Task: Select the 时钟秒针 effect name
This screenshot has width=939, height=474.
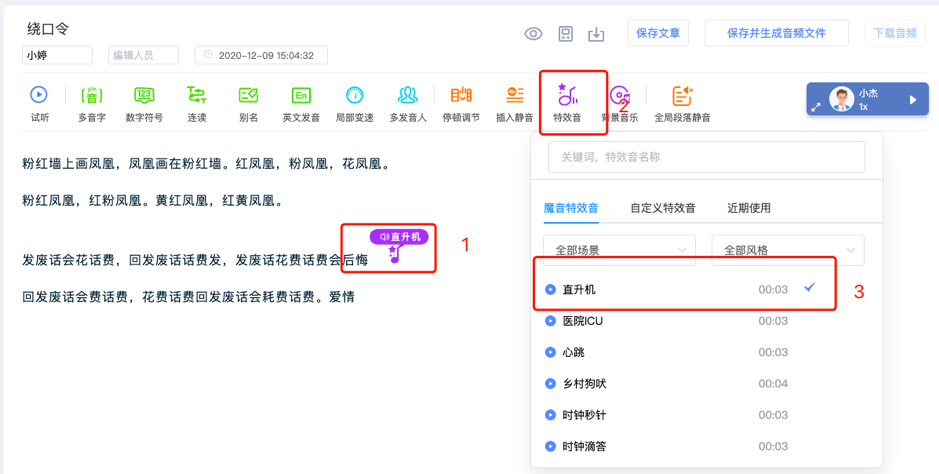Action: point(584,415)
